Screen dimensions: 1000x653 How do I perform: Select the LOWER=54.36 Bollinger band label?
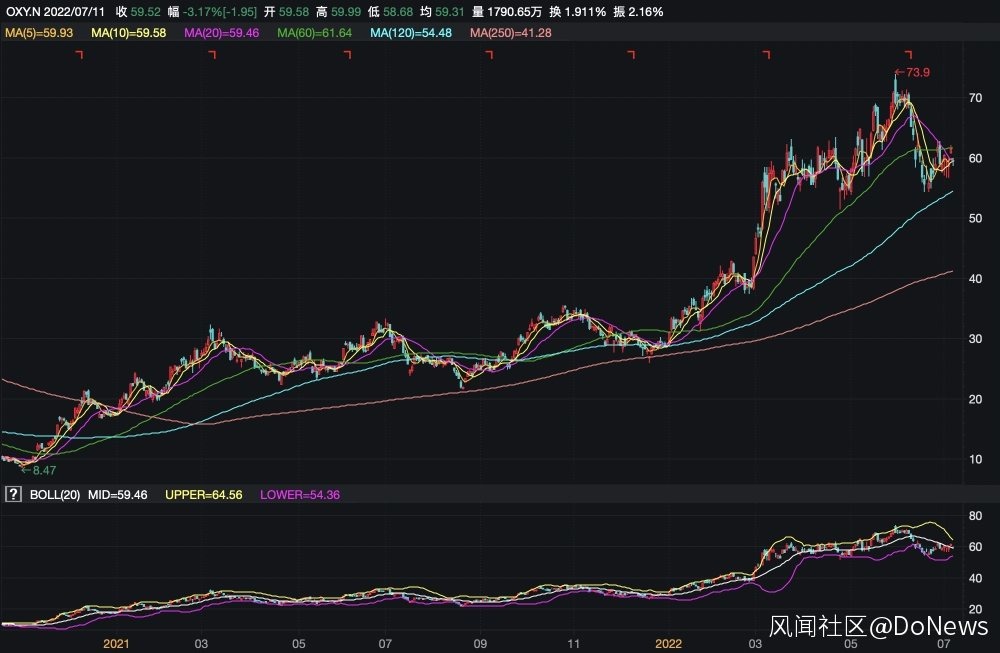[x=299, y=494]
